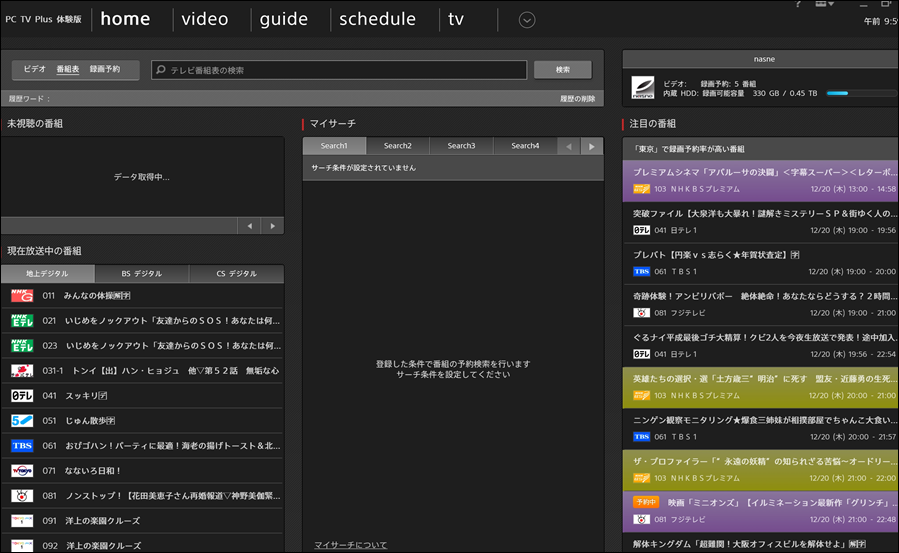Image resolution: width=899 pixels, height=553 pixels.
Task: Click the channel 031-1 station logo
Action: tap(22, 371)
